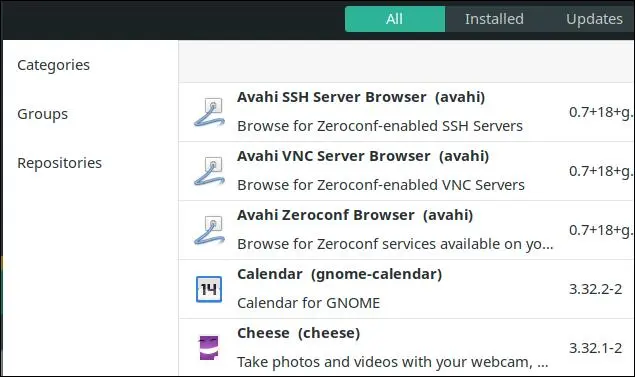Click version 3.32.2-2 of Calendar
Image resolution: width=635 pixels, height=377 pixels.
[x=595, y=289]
